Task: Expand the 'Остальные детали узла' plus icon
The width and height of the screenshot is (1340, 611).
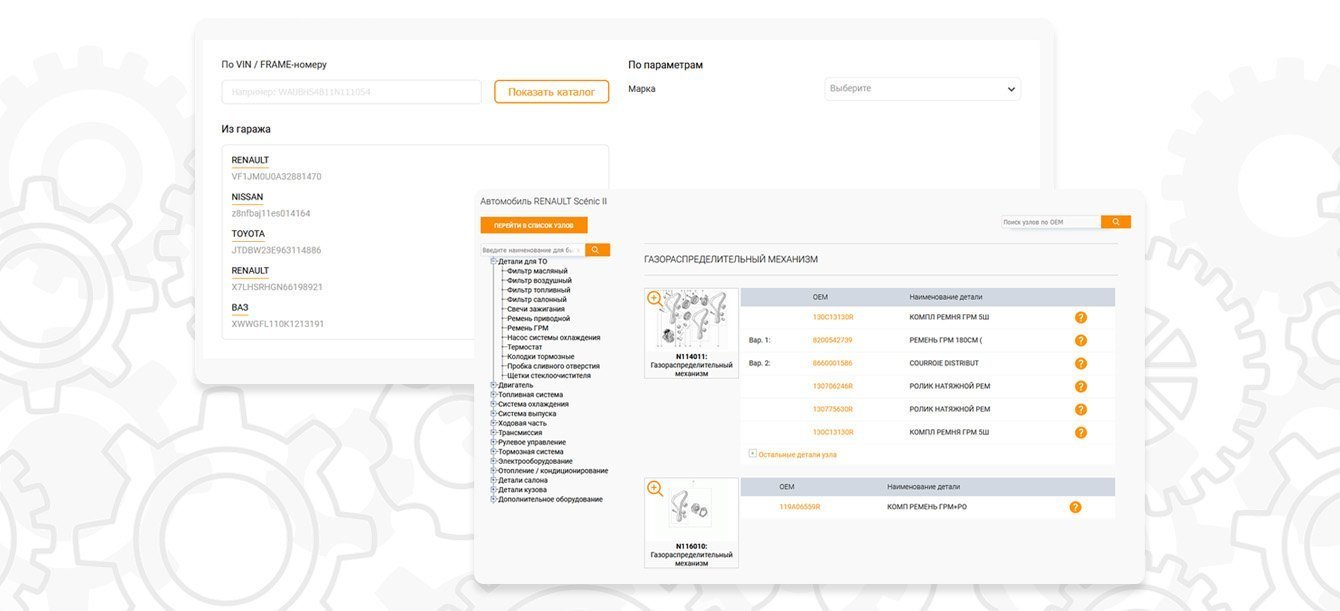Action: click(752, 454)
